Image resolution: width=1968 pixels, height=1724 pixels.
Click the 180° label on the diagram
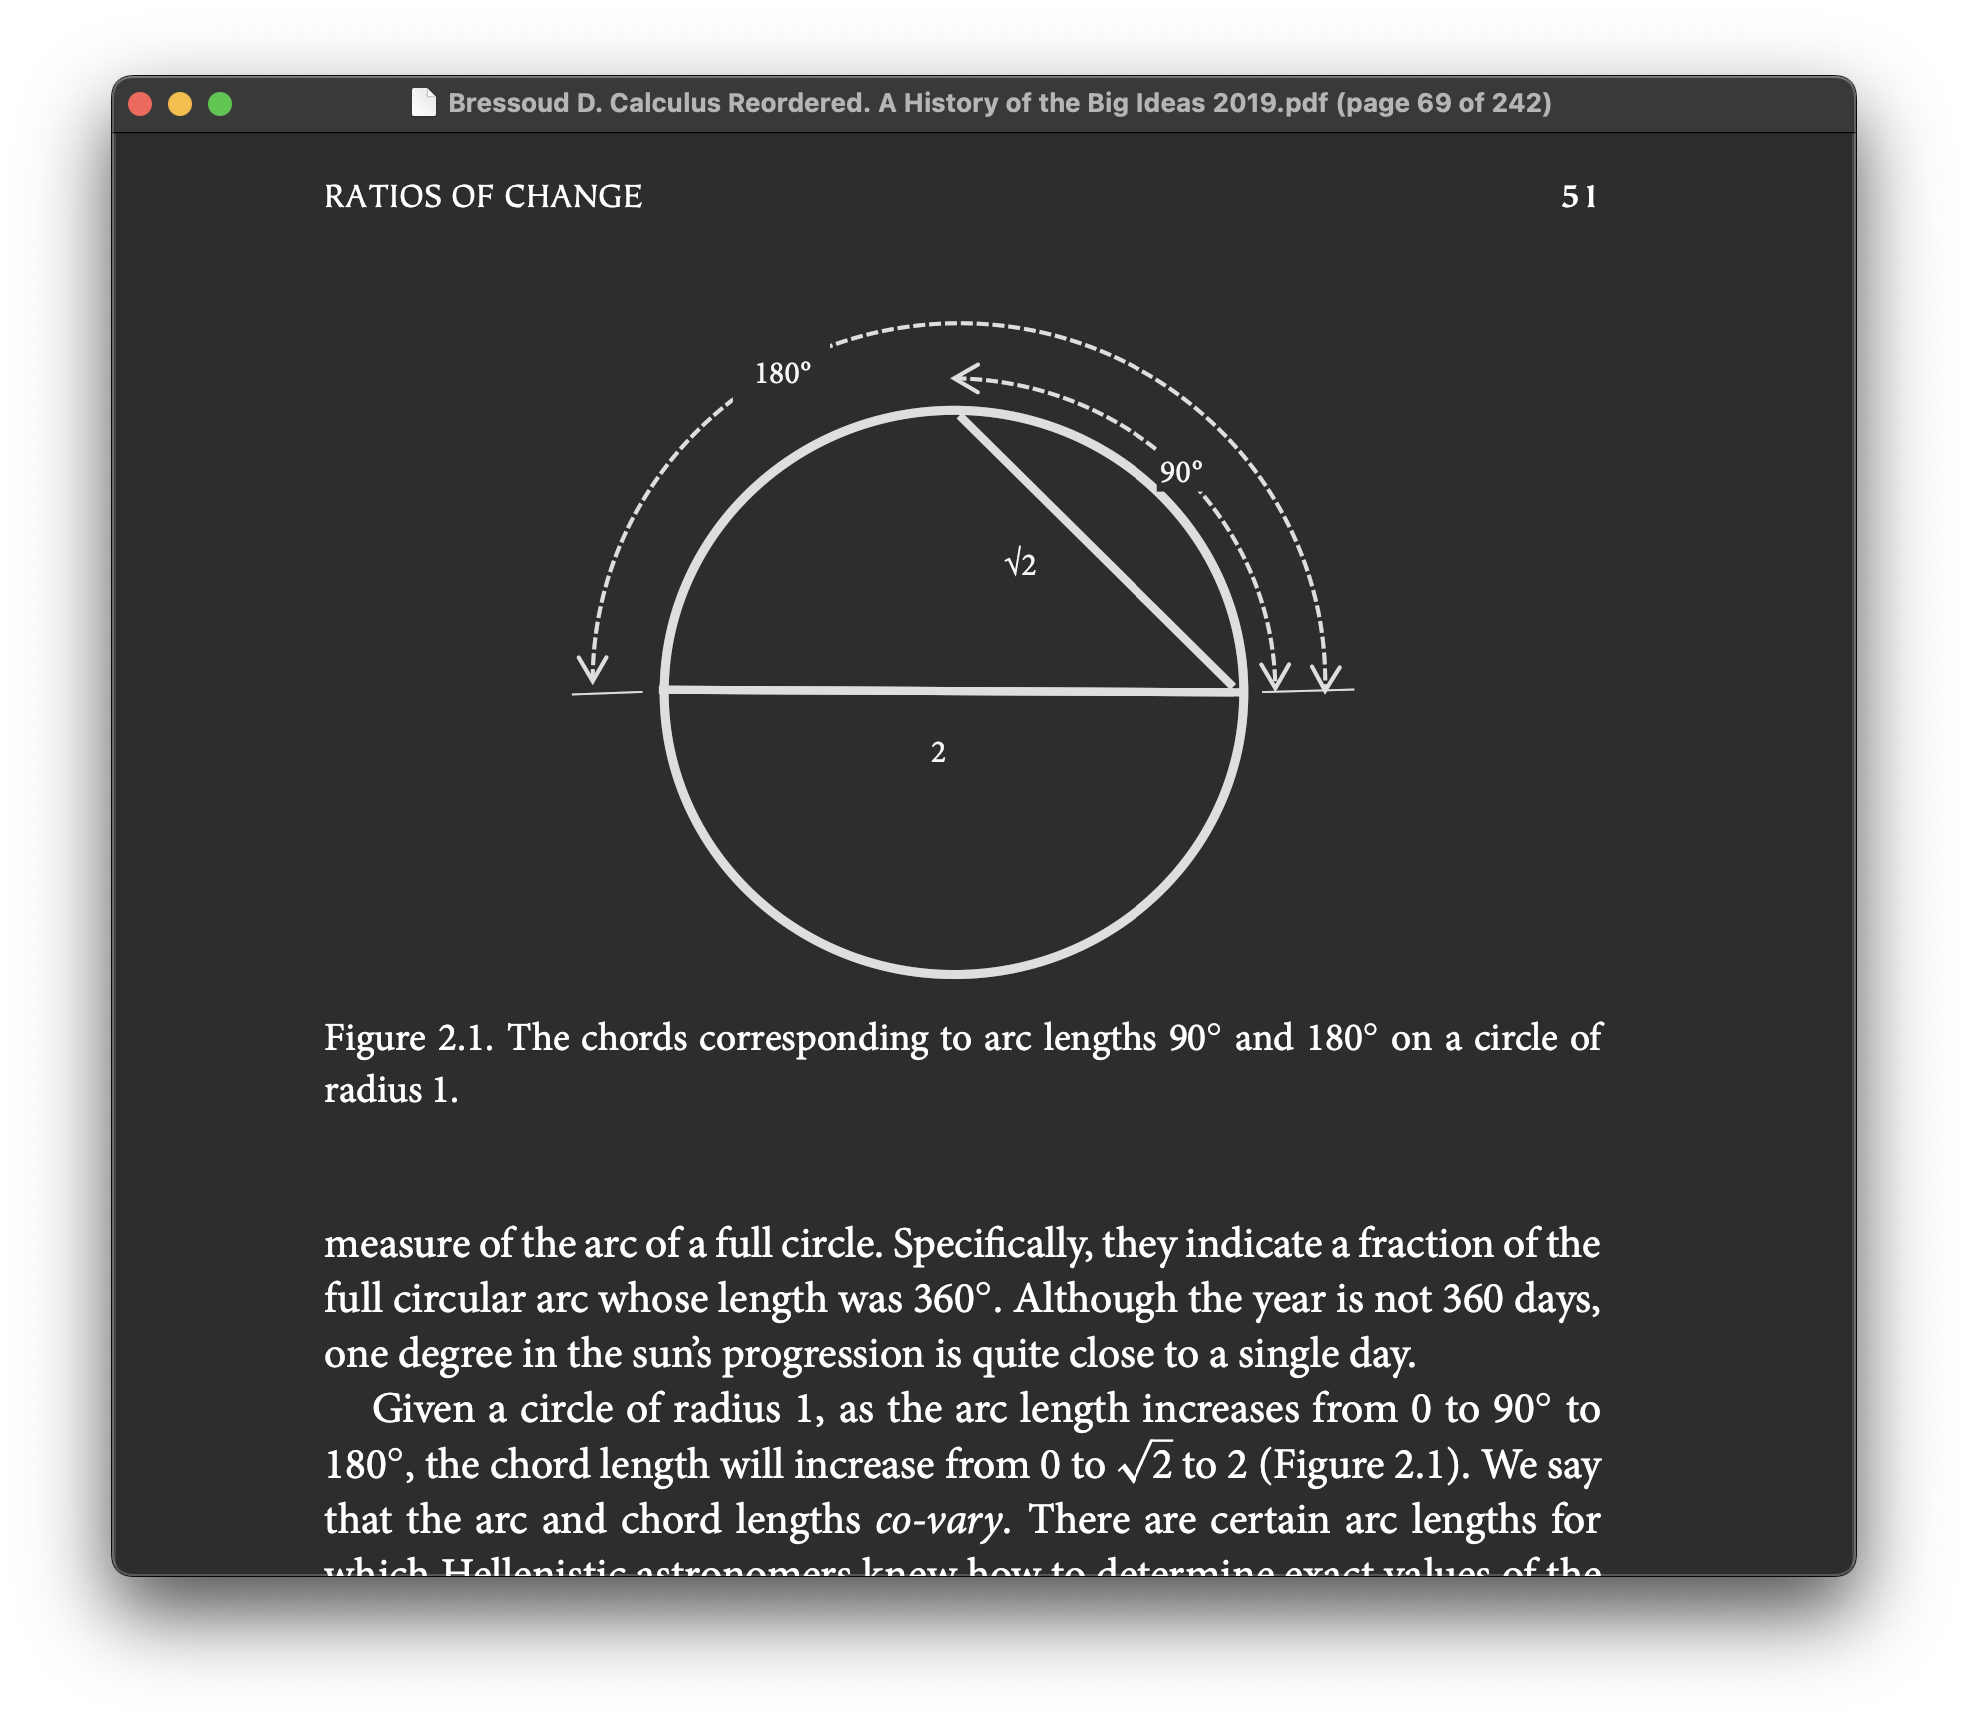pos(782,373)
